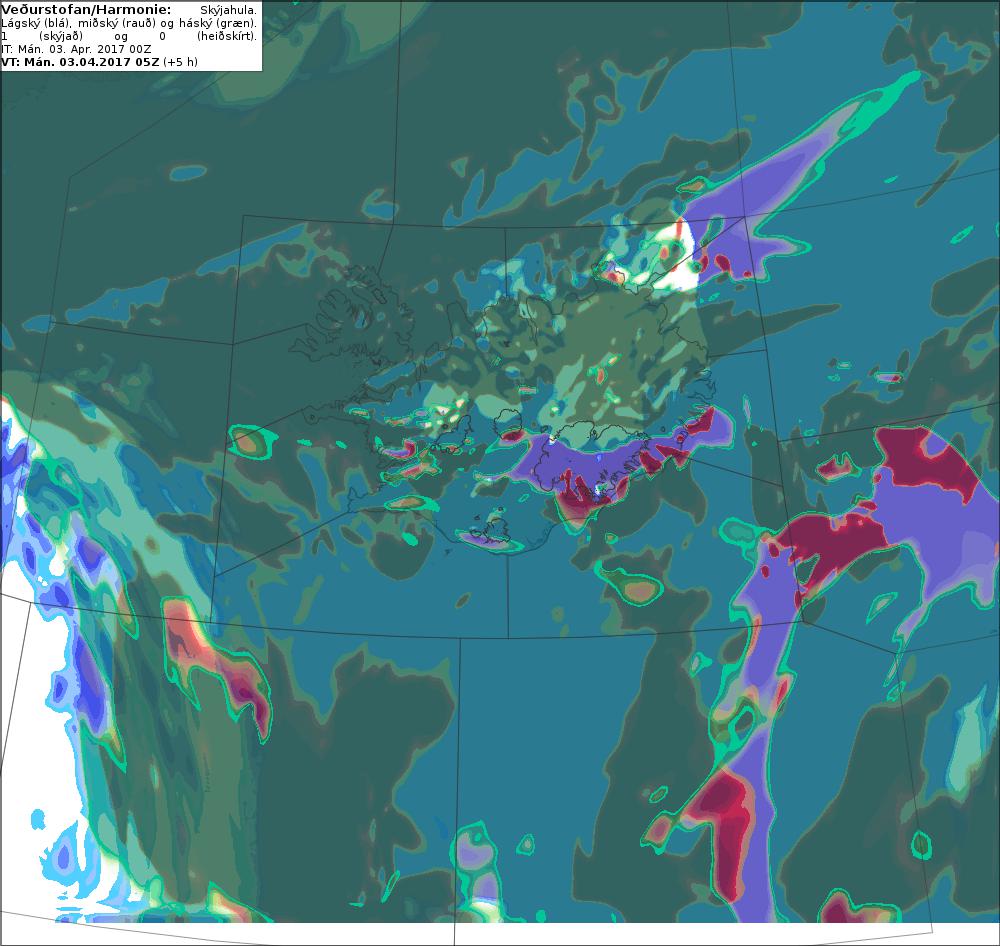Click the 'IT: Mán. 03. Apr. 2017 00Z' line

(77, 48)
